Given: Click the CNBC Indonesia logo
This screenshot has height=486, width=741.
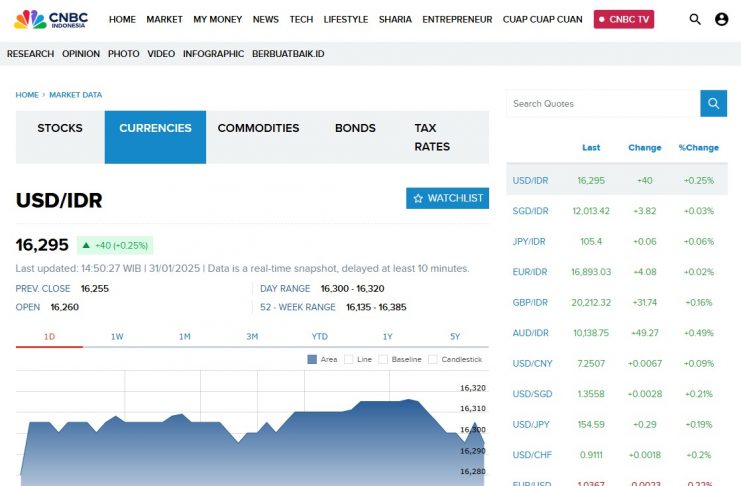Looking at the screenshot, I should pyautogui.click(x=51, y=19).
